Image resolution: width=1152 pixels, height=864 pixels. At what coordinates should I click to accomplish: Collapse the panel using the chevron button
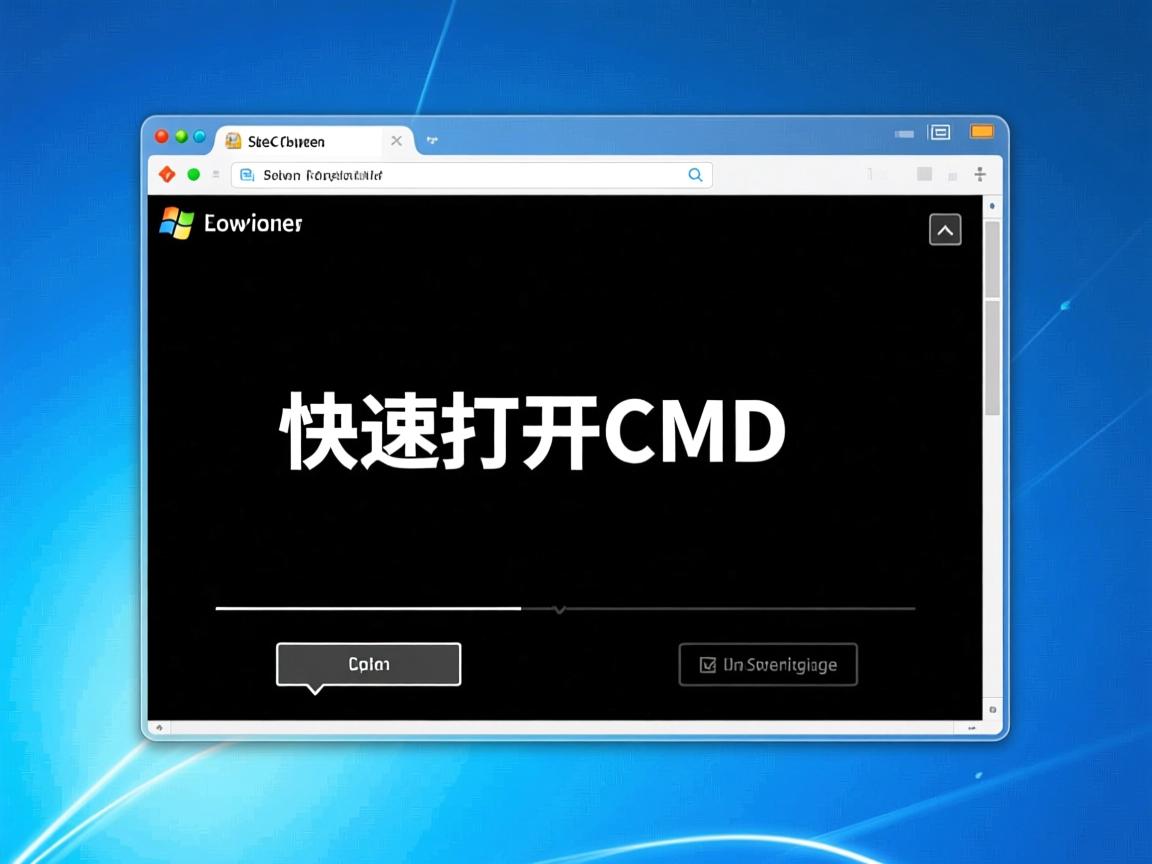[x=945, y=229]
